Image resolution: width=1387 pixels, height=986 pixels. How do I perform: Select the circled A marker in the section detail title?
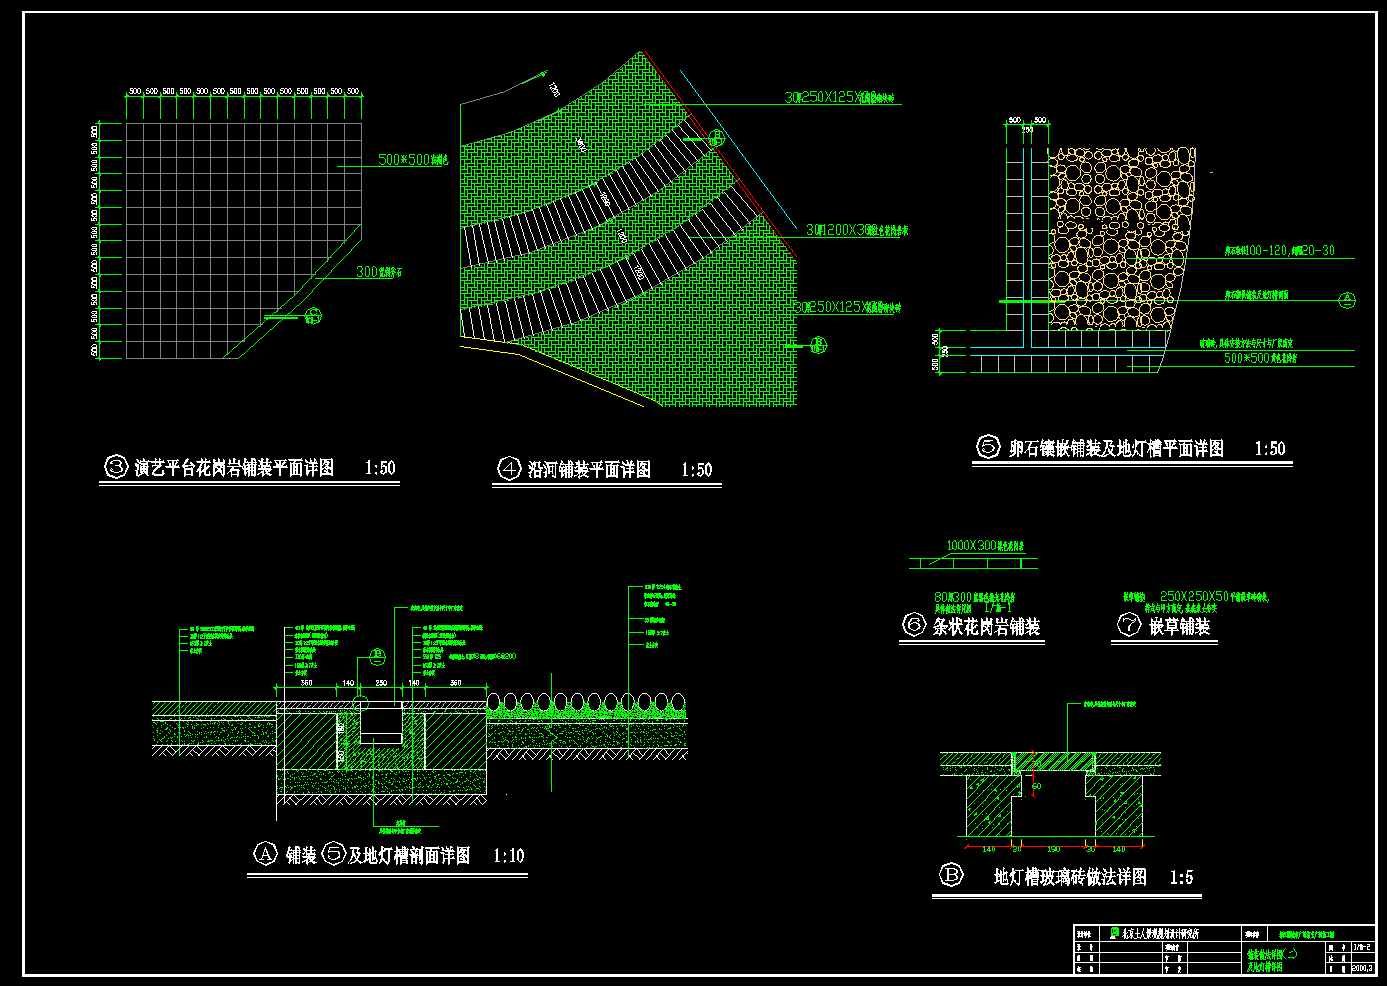coord(265,854)
